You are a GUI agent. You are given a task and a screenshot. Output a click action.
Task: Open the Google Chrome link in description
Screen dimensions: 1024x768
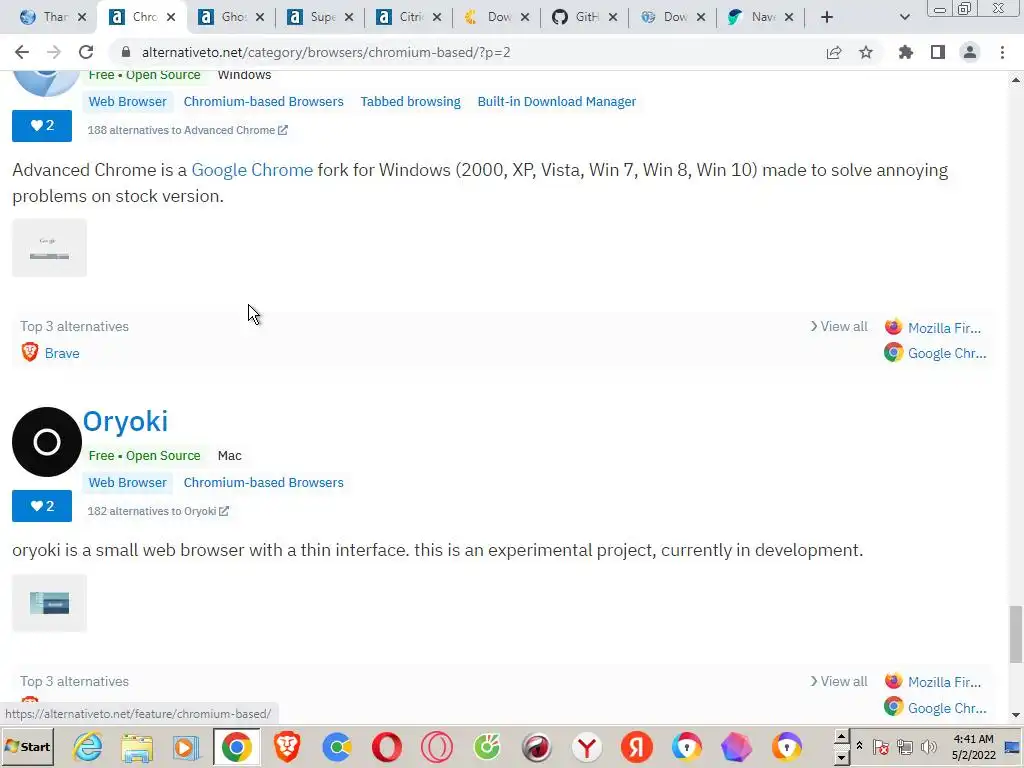(252, 170)
